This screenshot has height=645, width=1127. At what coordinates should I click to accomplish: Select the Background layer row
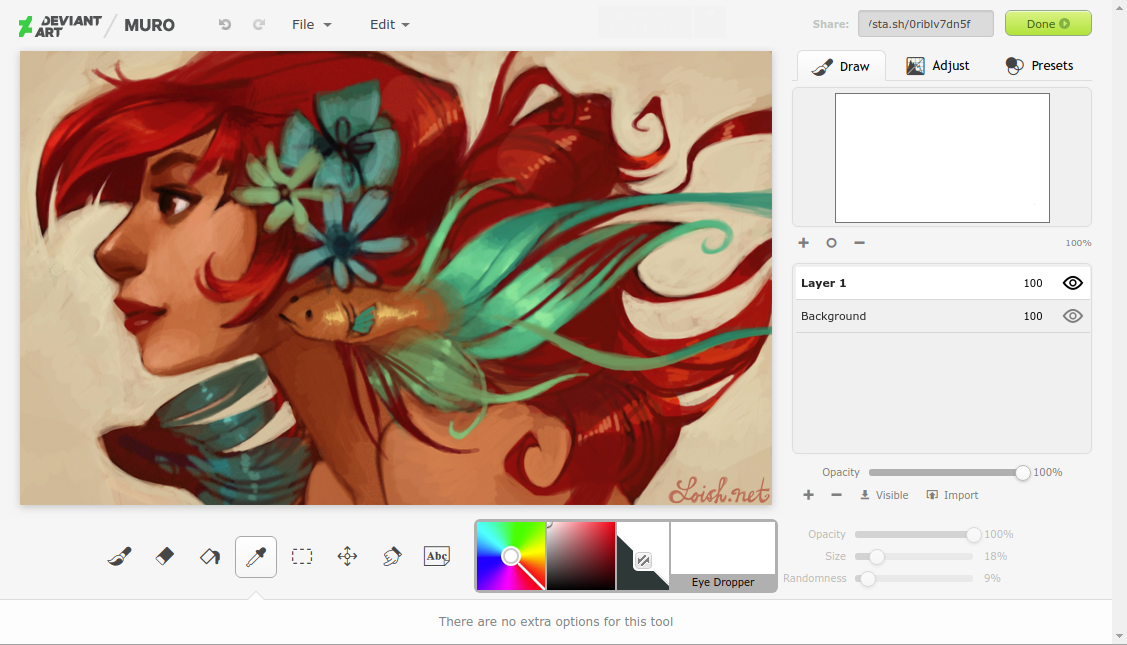pos(942,316)
